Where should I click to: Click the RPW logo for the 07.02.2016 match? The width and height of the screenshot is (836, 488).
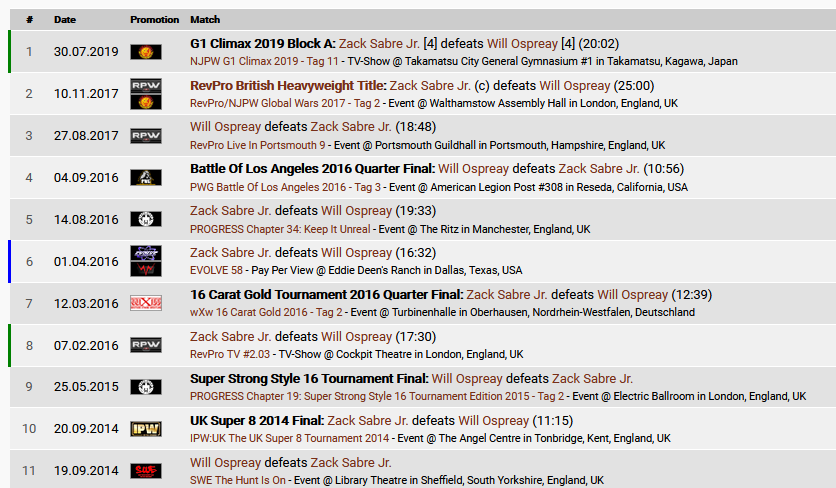[145, 345]
